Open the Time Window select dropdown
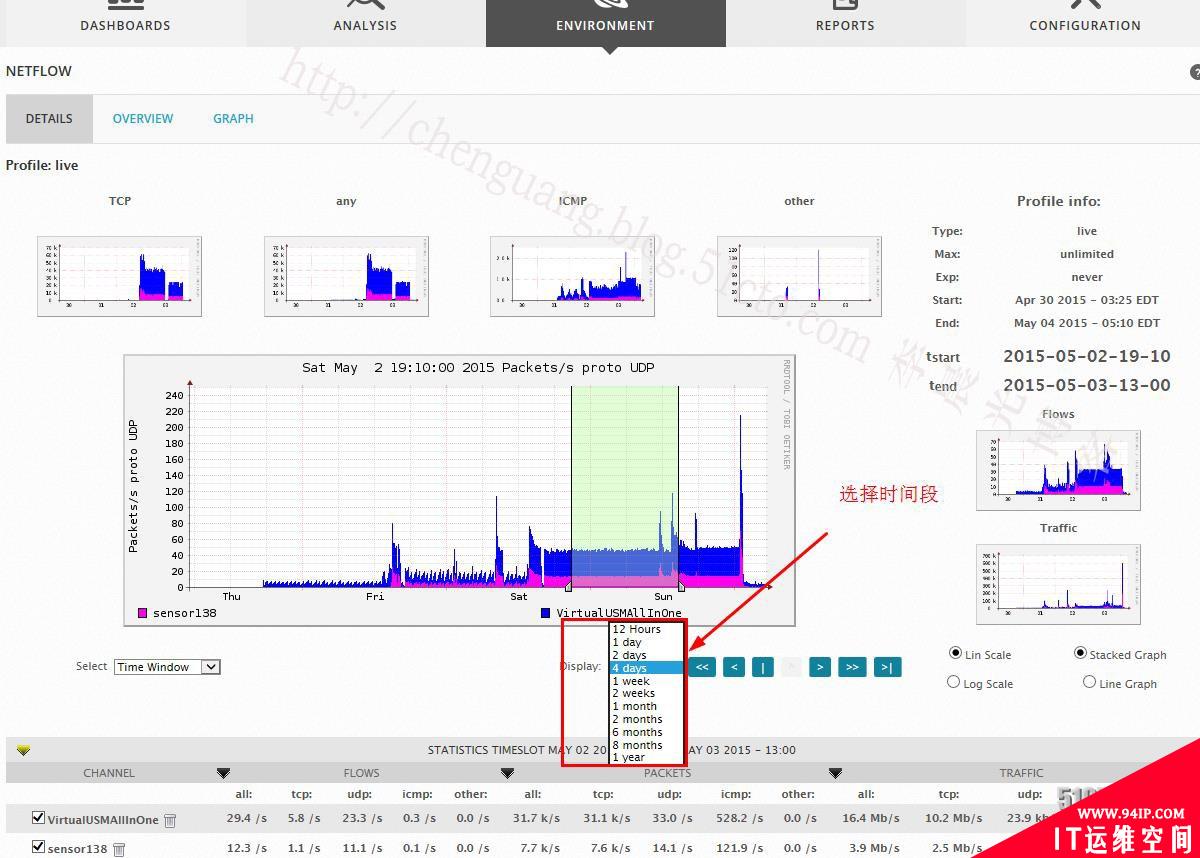Image resolution: width=1200 pixels, height=858 pixels. 167,667
